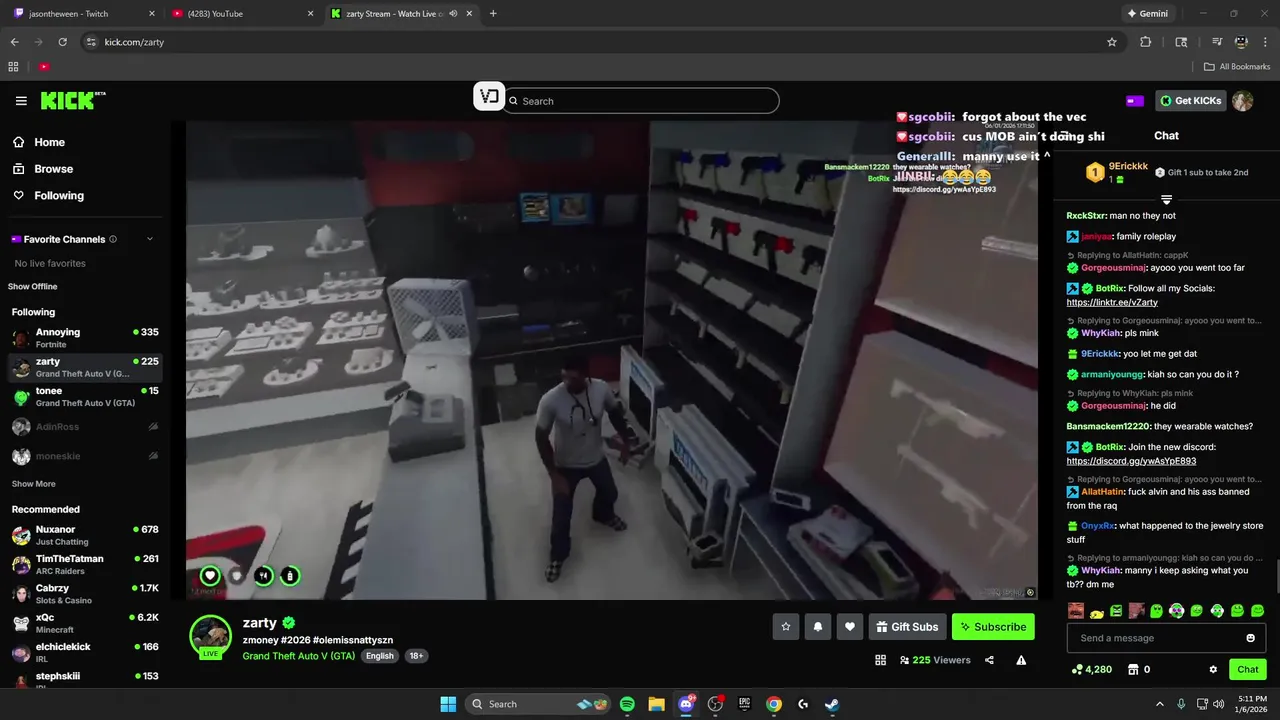The height and width of the screenshot is (720, 1280).
Task: Click the Get KICKs button
Action: (x=1190, y=101)
